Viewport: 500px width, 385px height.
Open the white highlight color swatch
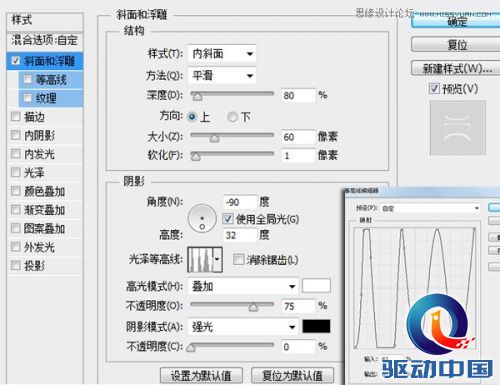(x=316, y=286)
